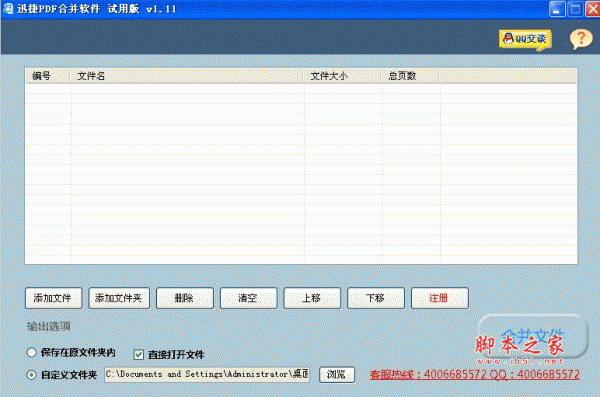Click the 添加文件 button
This screenshot has width=600, height=397.
pos(54,298)
